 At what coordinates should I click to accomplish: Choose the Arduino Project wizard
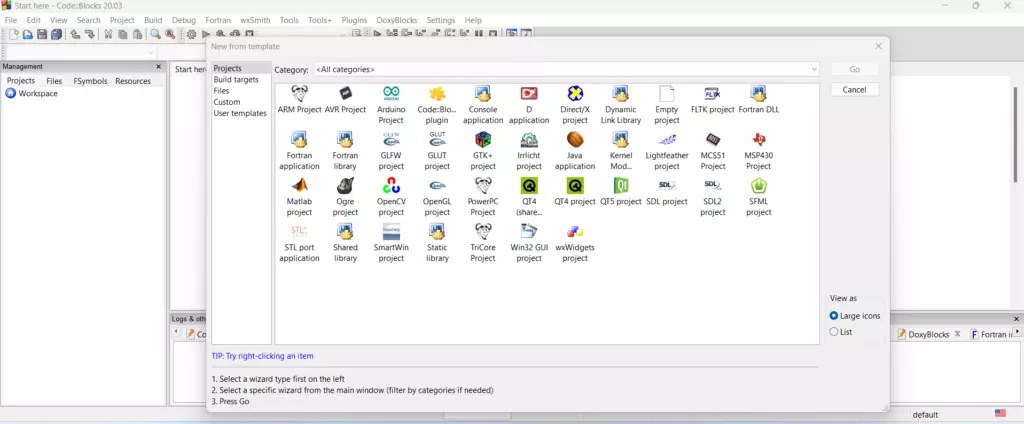391,105
